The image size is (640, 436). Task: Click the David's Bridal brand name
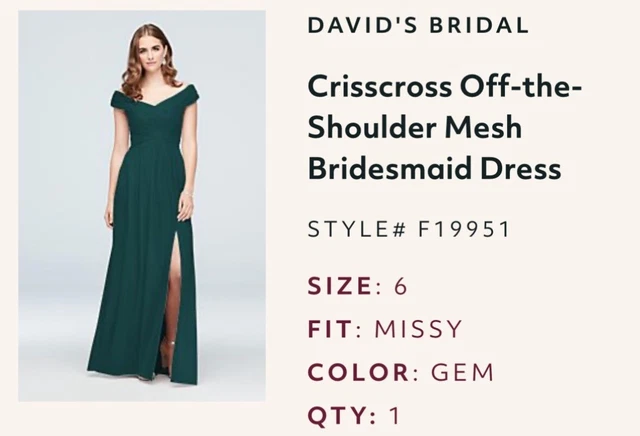click(418, 25)
